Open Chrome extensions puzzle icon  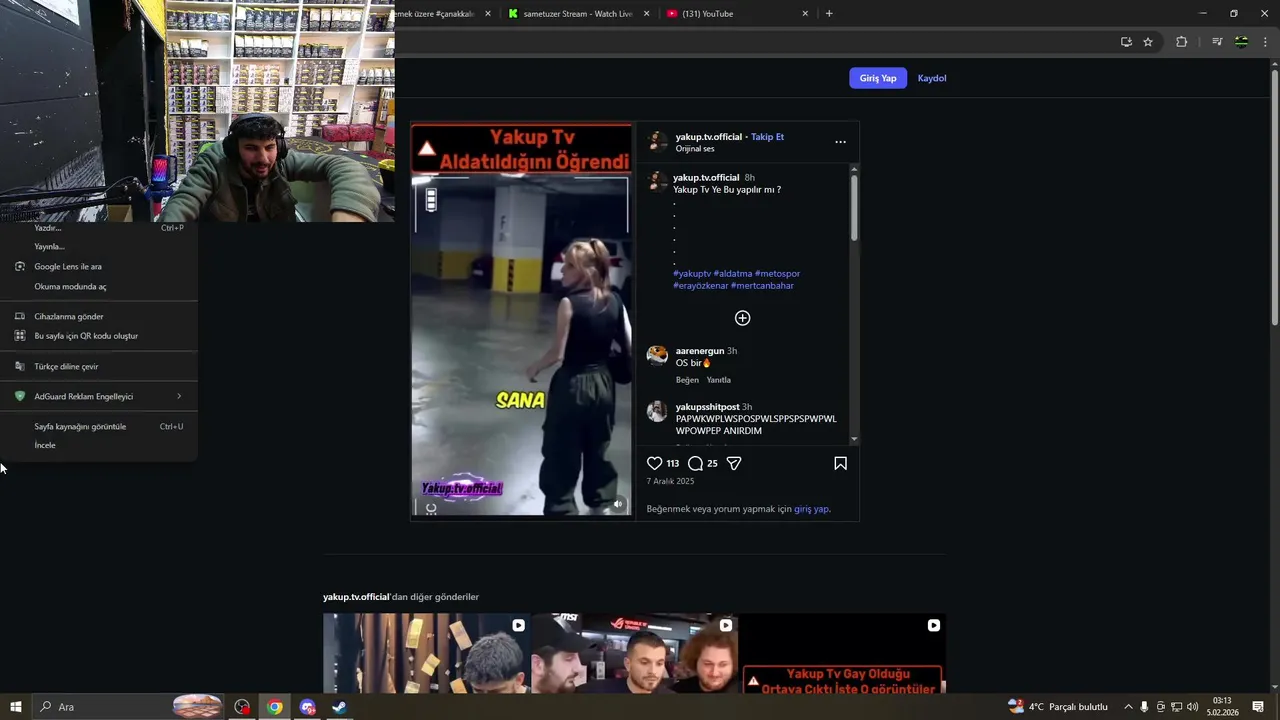click(x=1181, y=42)
